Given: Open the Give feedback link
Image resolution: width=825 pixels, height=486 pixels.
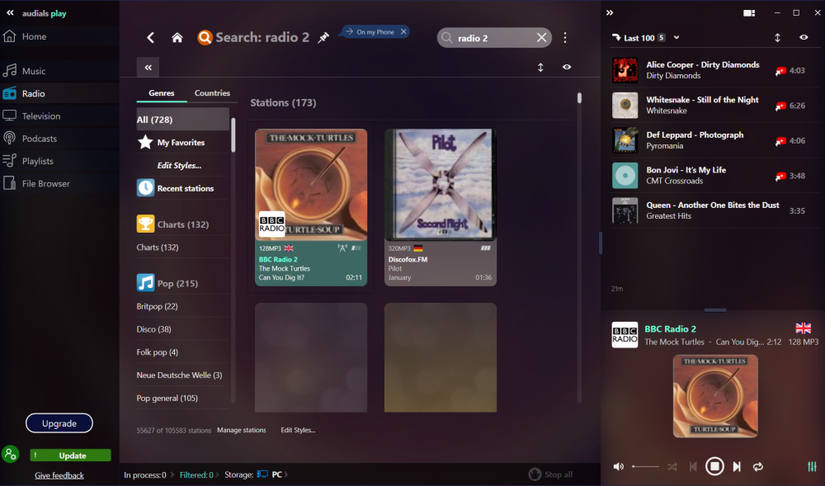Looking at the screenshot, I should pyautogui.click(x=59, y=475).
